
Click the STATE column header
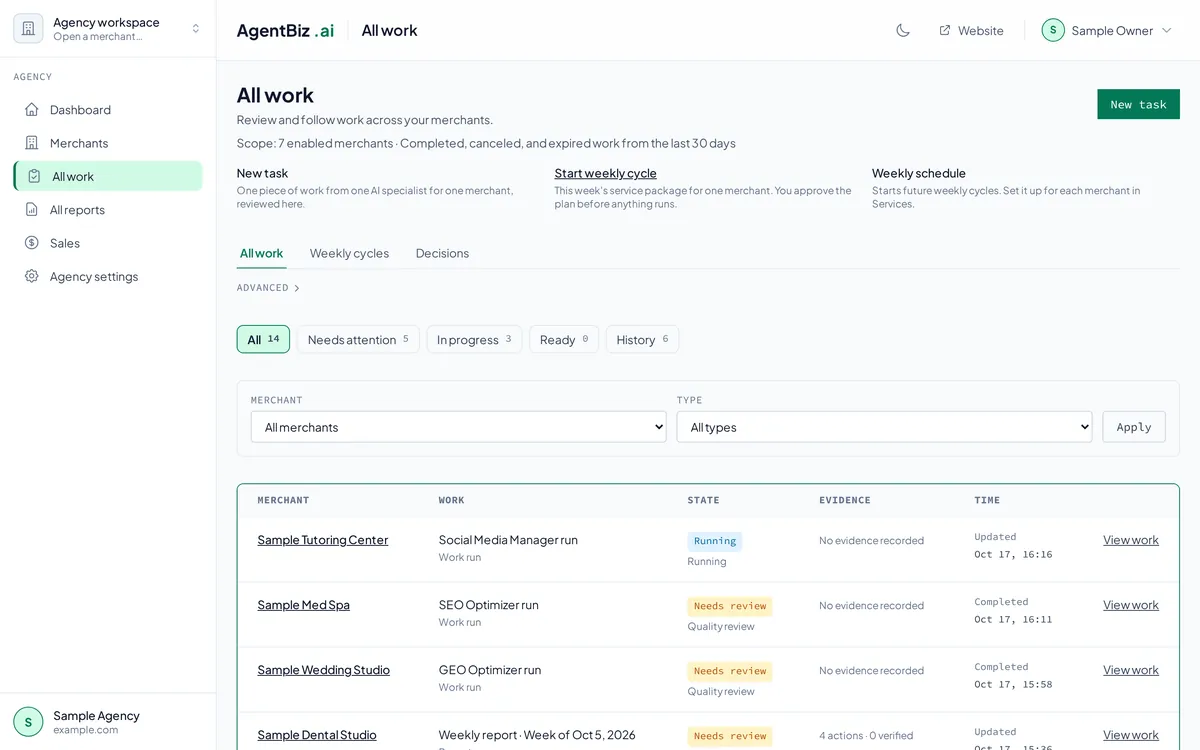(703, 500)
